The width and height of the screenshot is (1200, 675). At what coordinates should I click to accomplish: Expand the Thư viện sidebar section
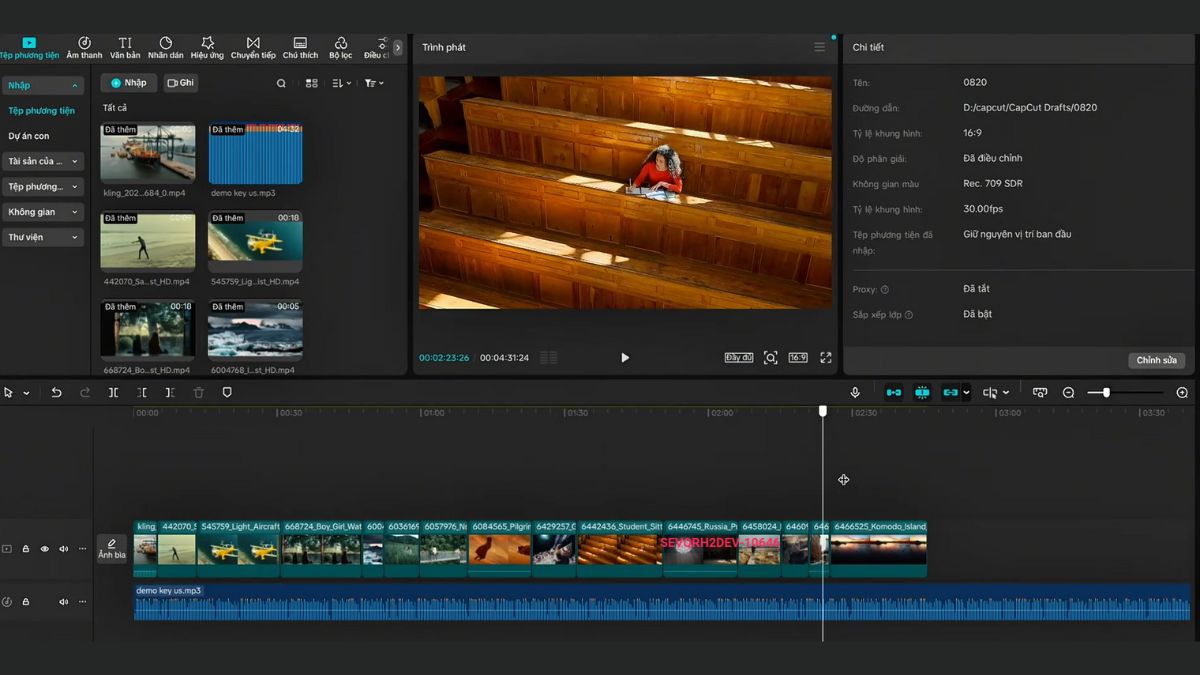tap(41, 237)
